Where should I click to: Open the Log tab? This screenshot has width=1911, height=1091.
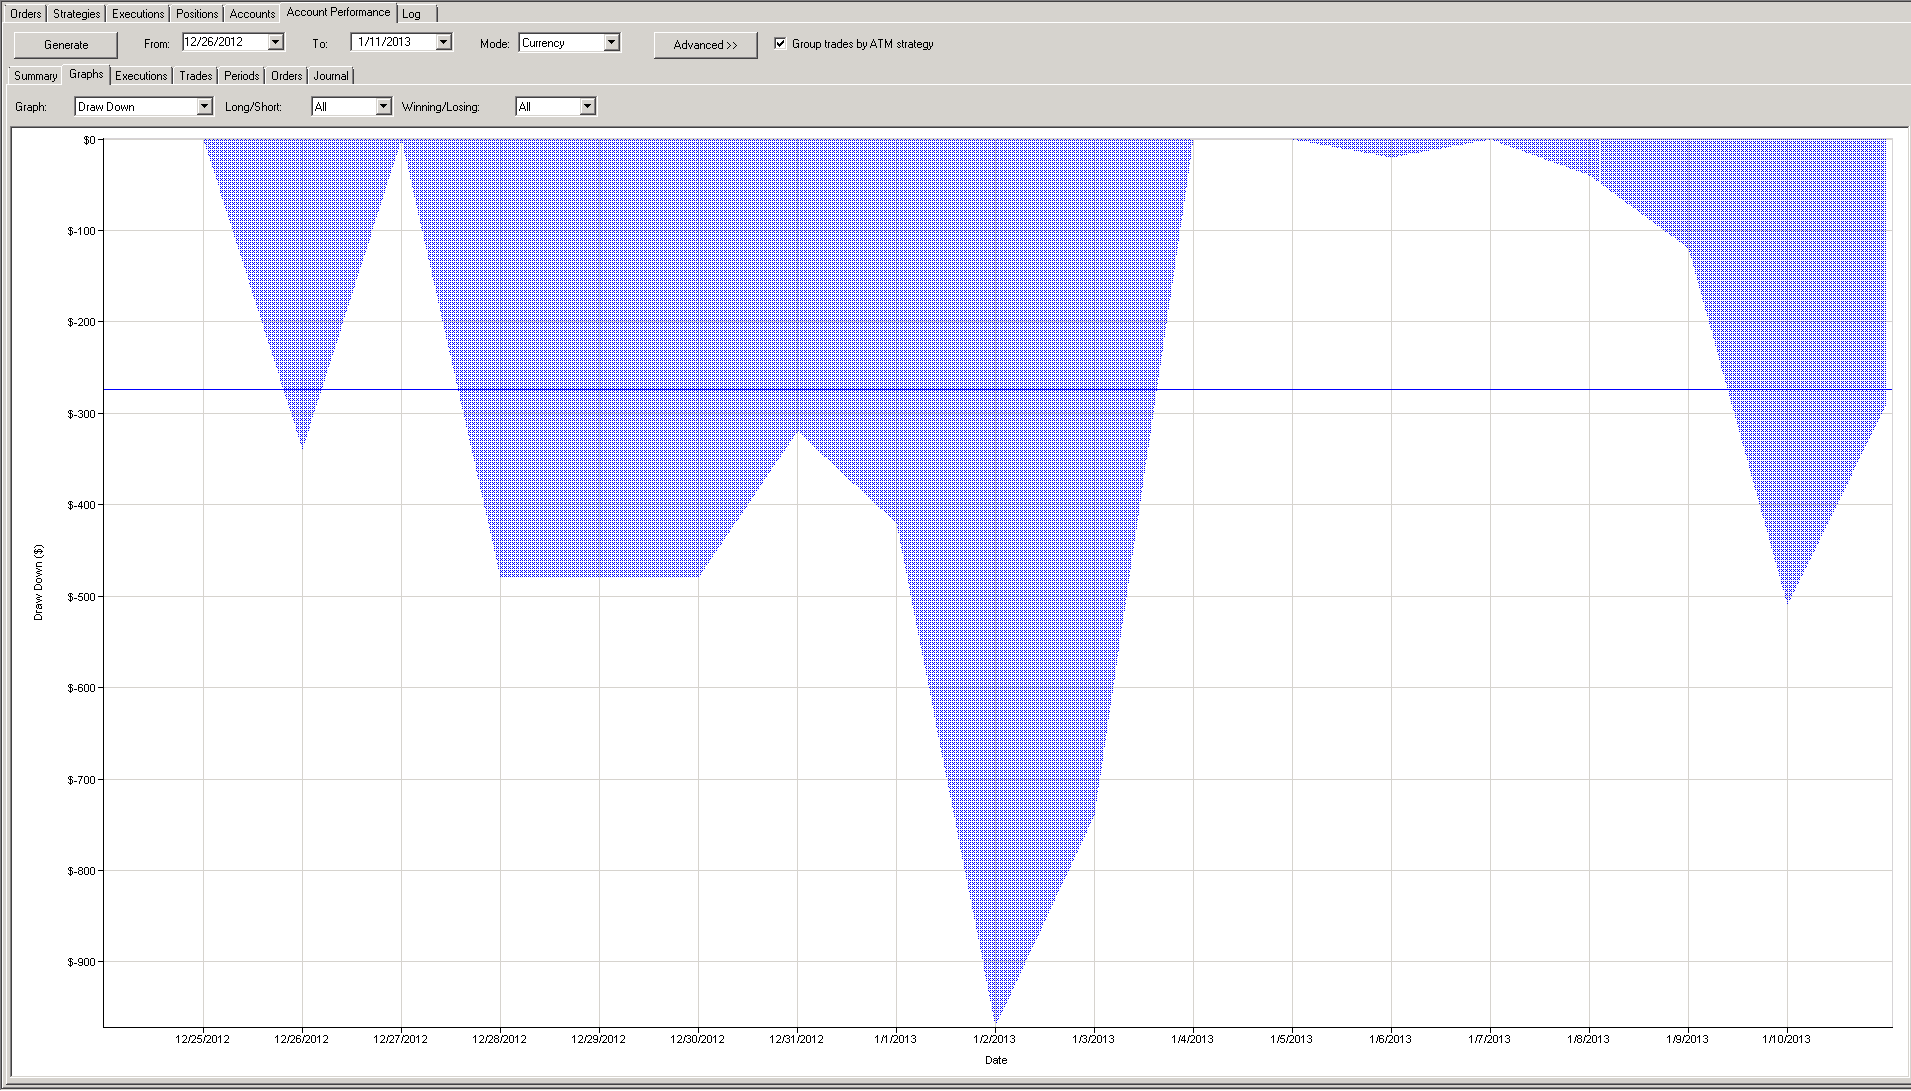pyautogui.click(x=411, y=14)
